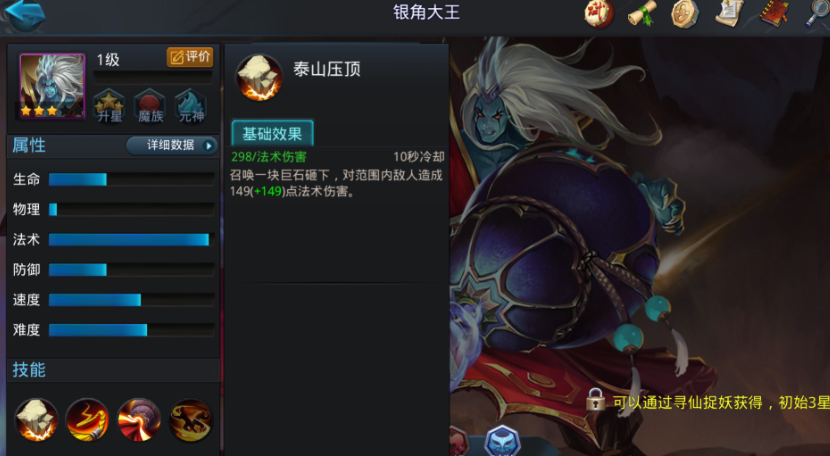Switch to the 基础效果 tab
The image size is (830, 456).
coord(272,133)
